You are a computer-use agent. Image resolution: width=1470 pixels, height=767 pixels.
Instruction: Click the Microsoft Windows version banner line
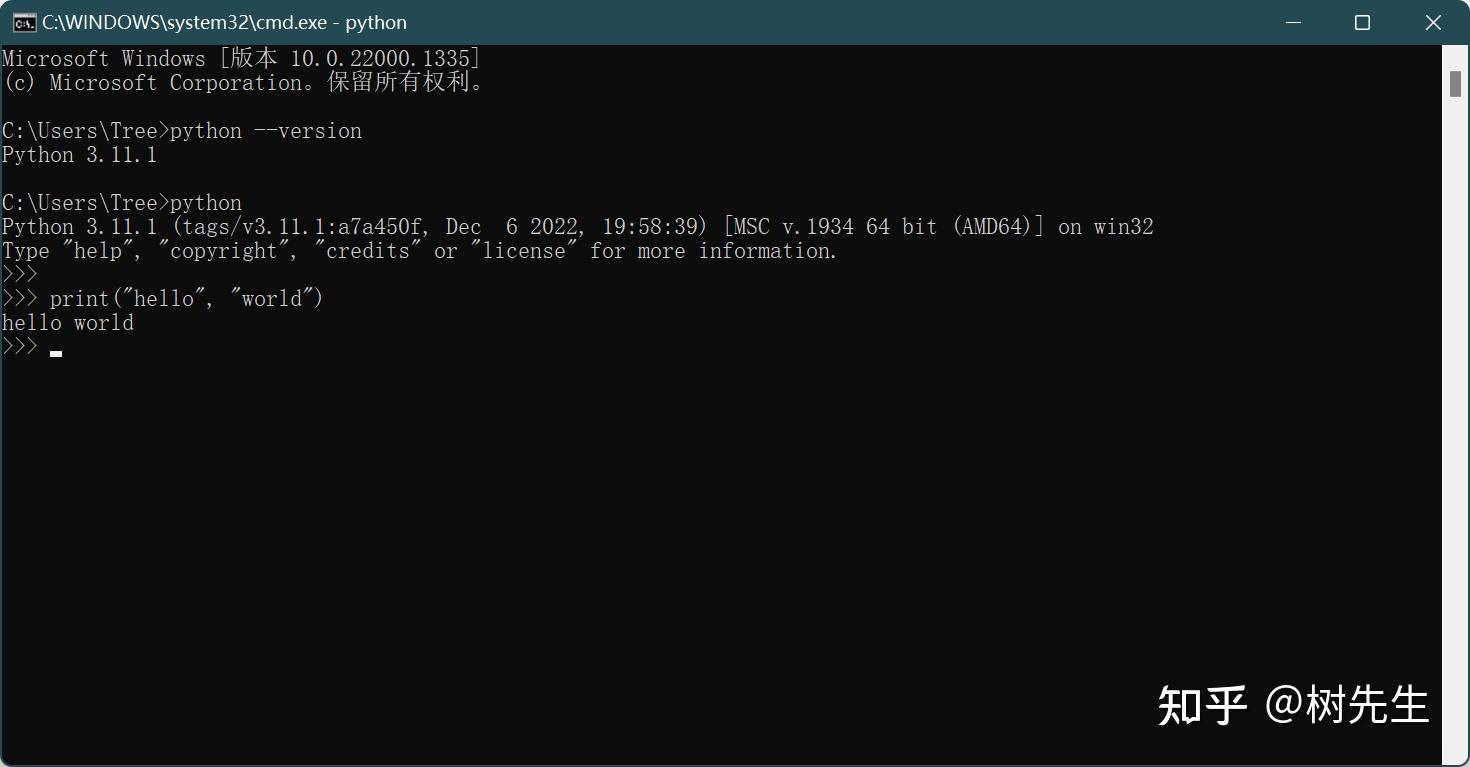(240, 58)
